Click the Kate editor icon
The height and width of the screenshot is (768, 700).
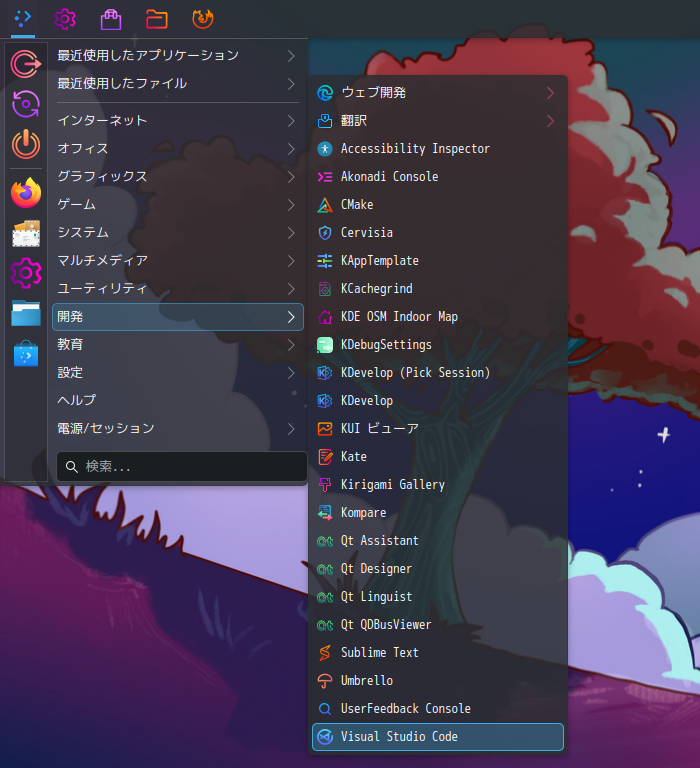(325, 457)
